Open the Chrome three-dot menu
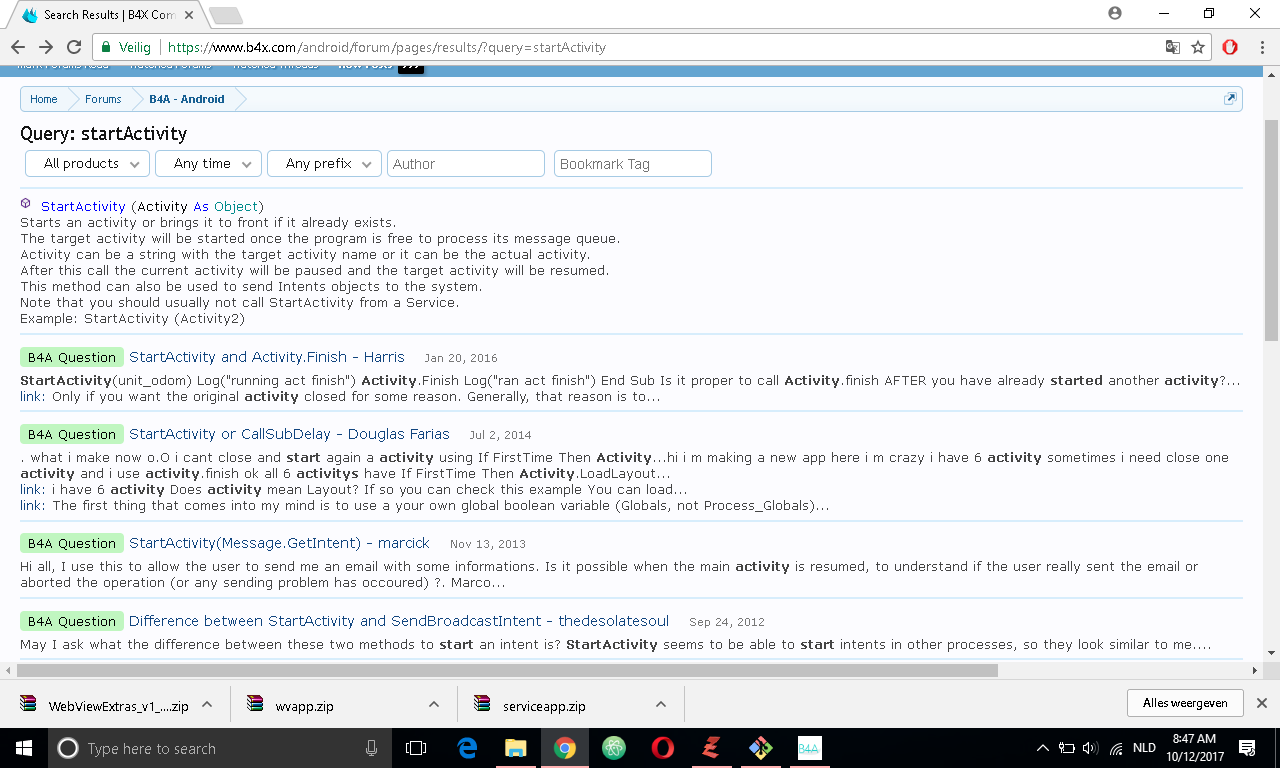Screen dimensions: 1280x768 pos(1261,47)
